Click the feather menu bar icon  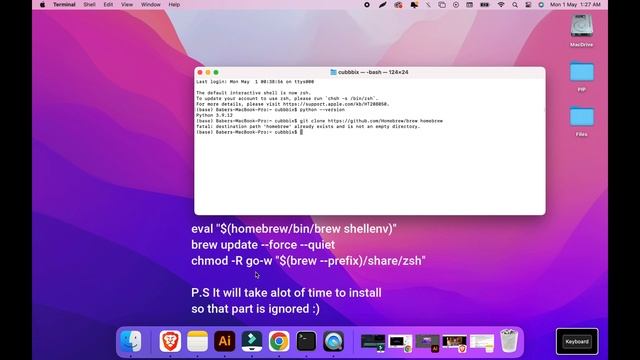tap(382, 5)
